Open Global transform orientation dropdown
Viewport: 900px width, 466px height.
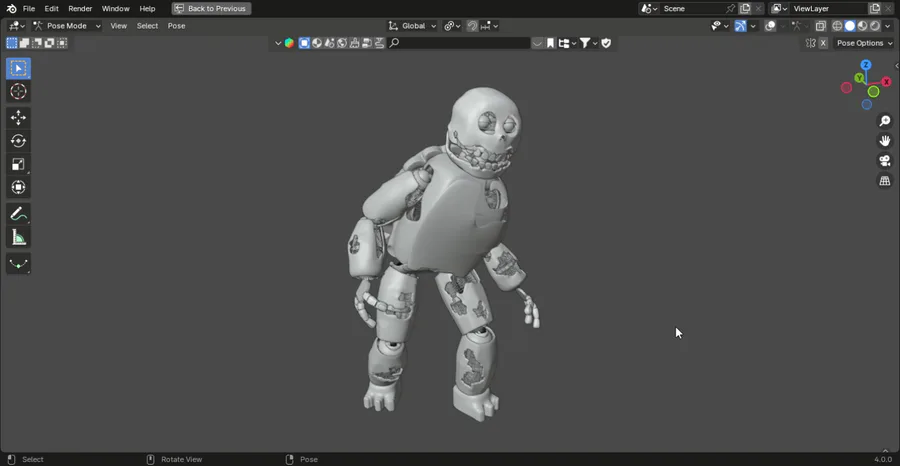pos(412,26)
